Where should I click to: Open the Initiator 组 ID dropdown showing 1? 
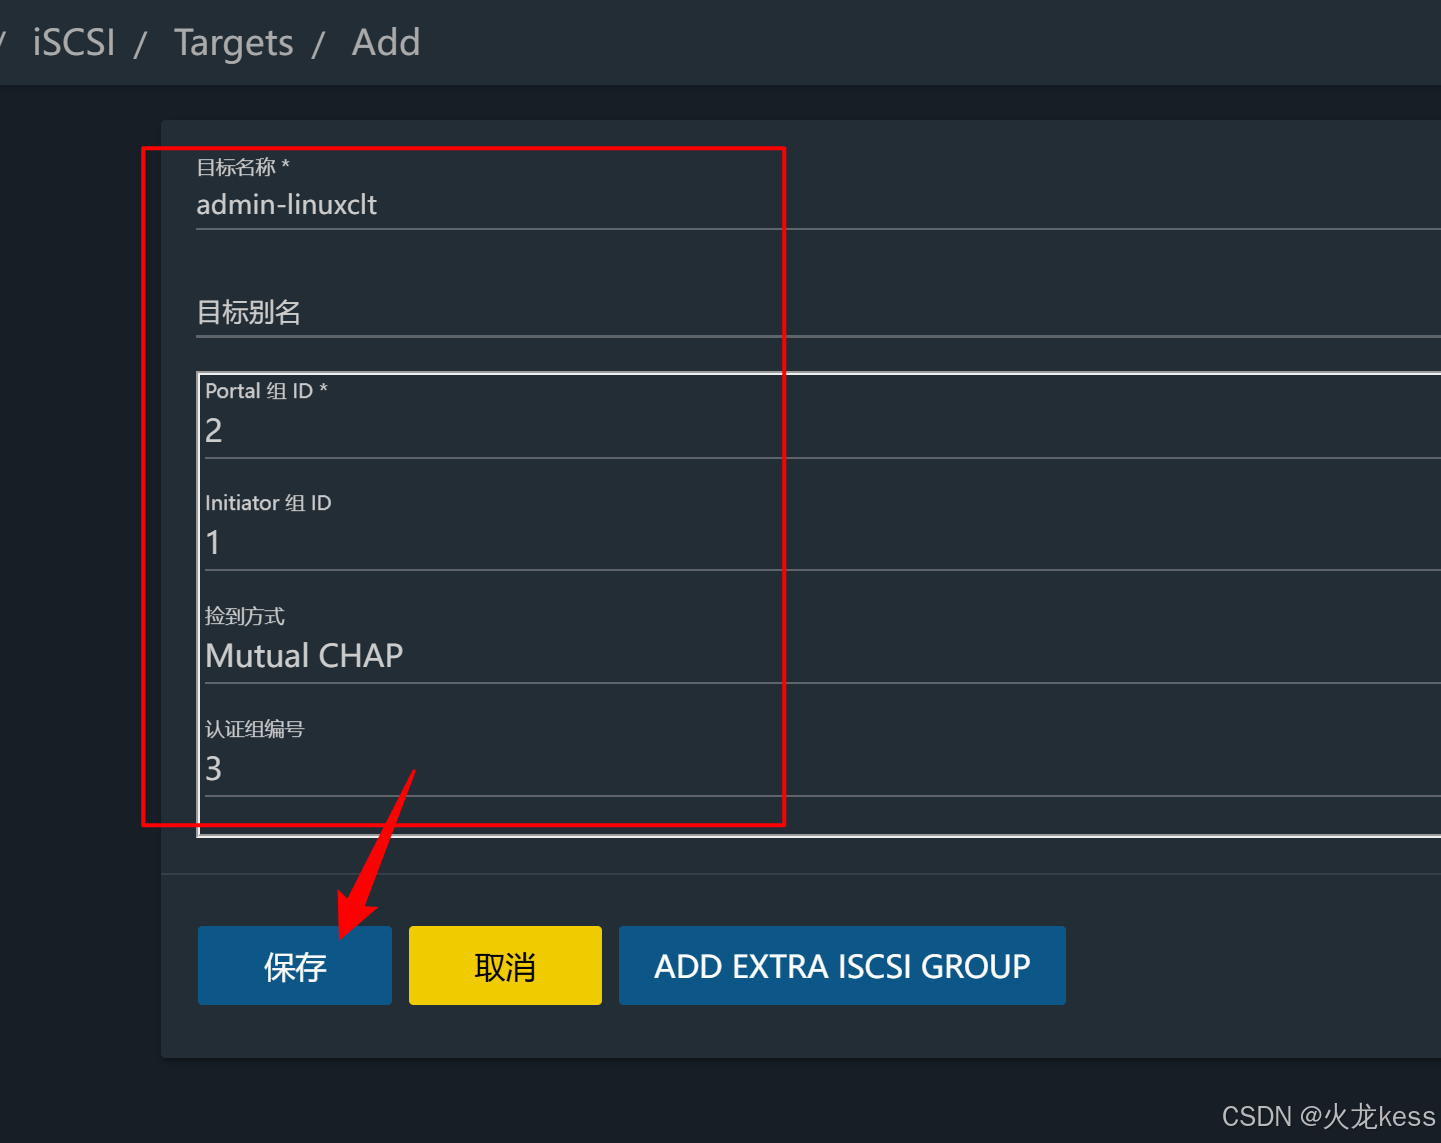pos(822,543)
